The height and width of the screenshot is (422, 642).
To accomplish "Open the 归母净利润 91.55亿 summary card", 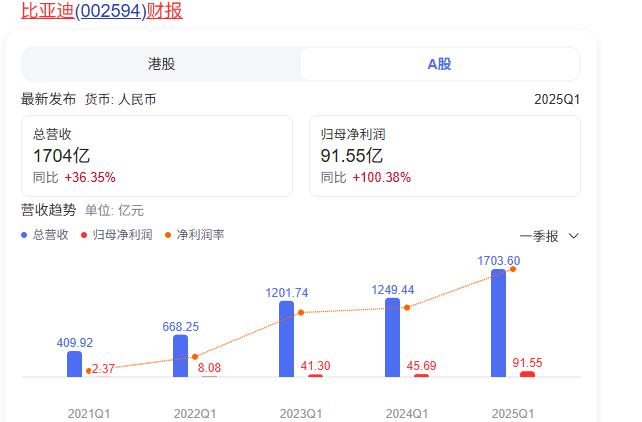I will [445, 156].
